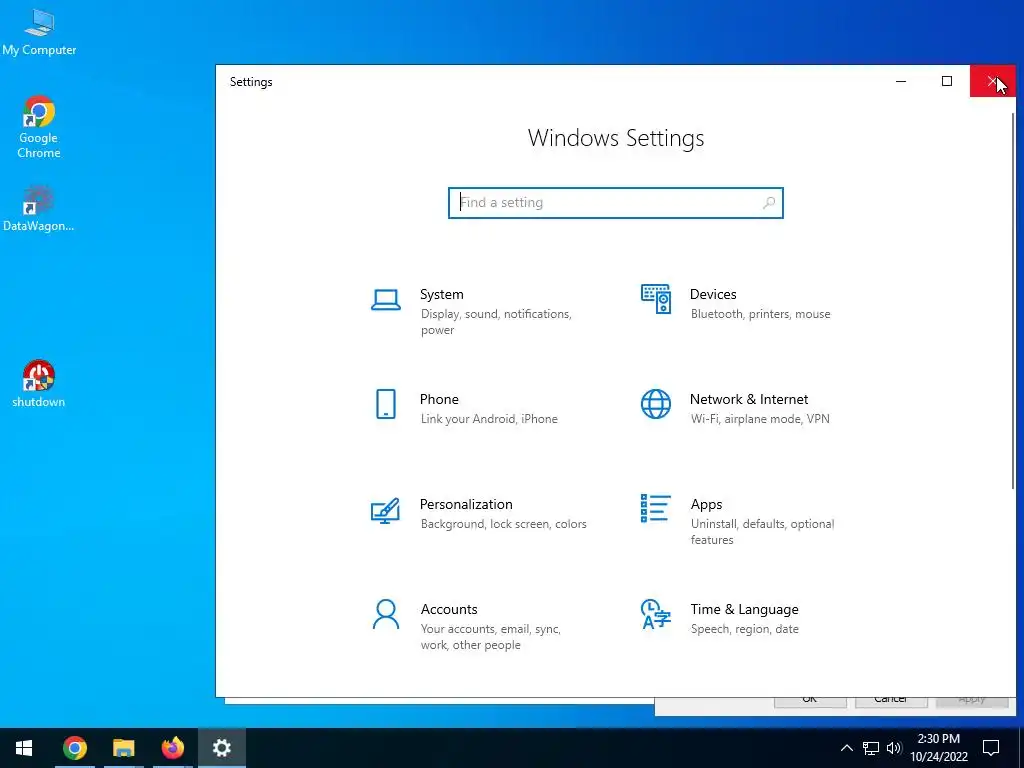Image resolution: width=1024 pixels, height=768 pixels.
Task: Click the Settings window vertical scrollbar
Action: (x=1013, y=300)
